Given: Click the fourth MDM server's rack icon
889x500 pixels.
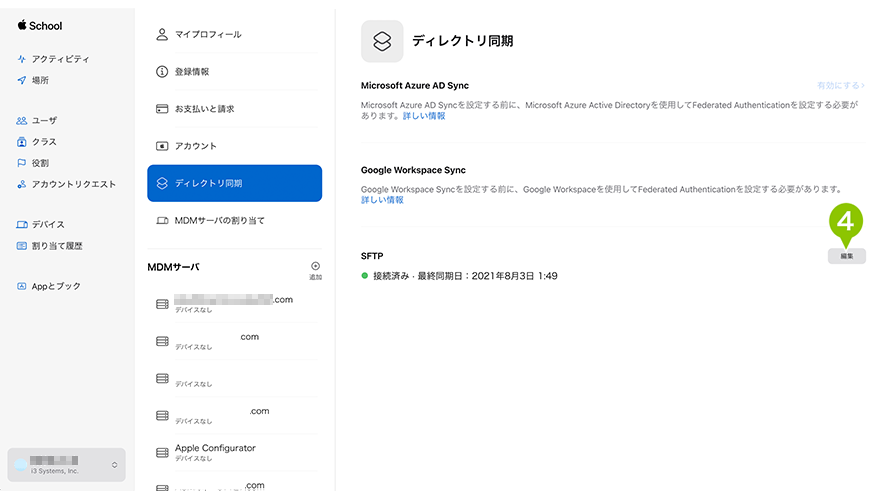Looking at the screenshot, I should [x=162, y=416].
